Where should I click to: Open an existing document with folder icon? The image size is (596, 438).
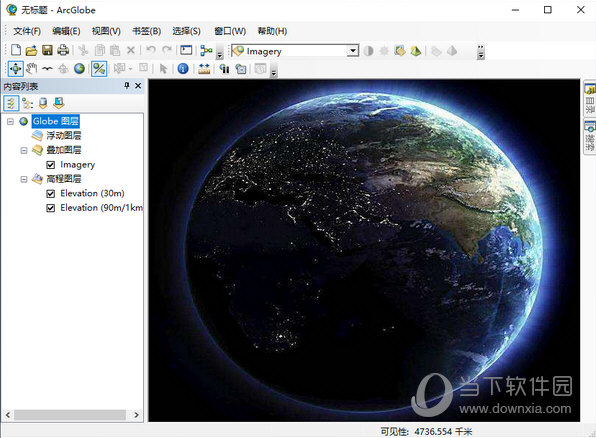click(x=31, y=50)
